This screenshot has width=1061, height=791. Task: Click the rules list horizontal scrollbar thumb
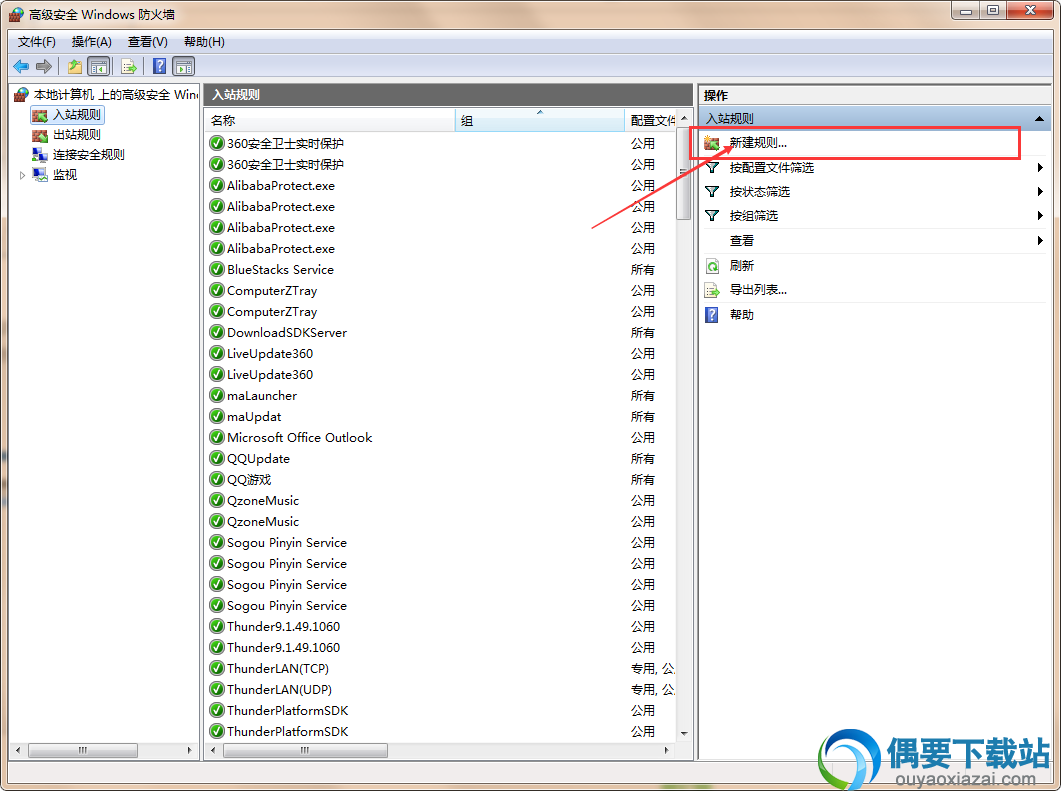[305, 750]
